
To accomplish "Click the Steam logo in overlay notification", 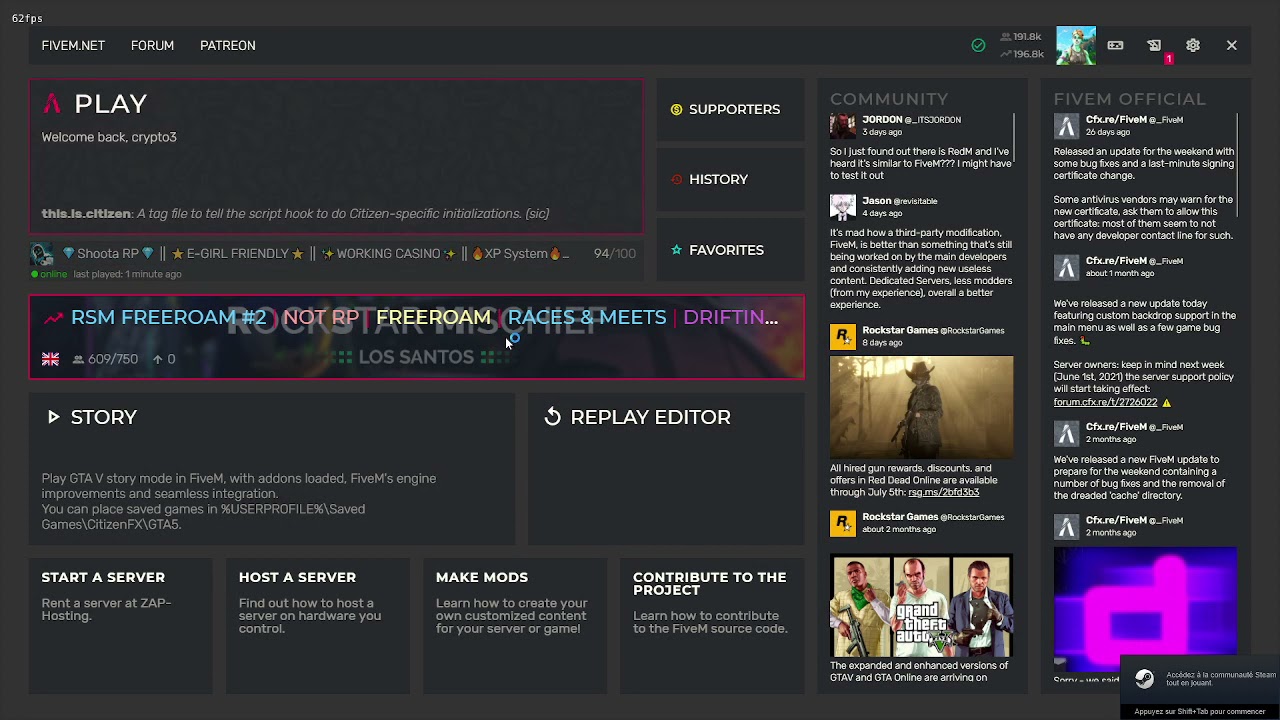I will 1144,678.
